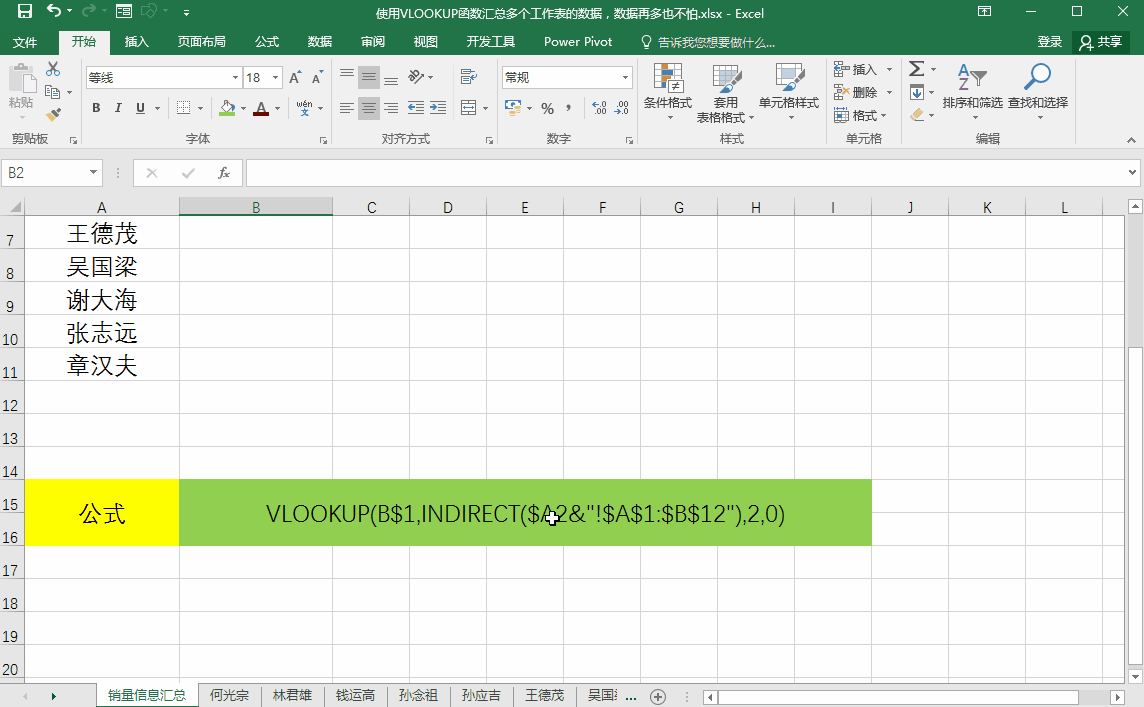Click the 共享 share button

(x=1101, y=42)
